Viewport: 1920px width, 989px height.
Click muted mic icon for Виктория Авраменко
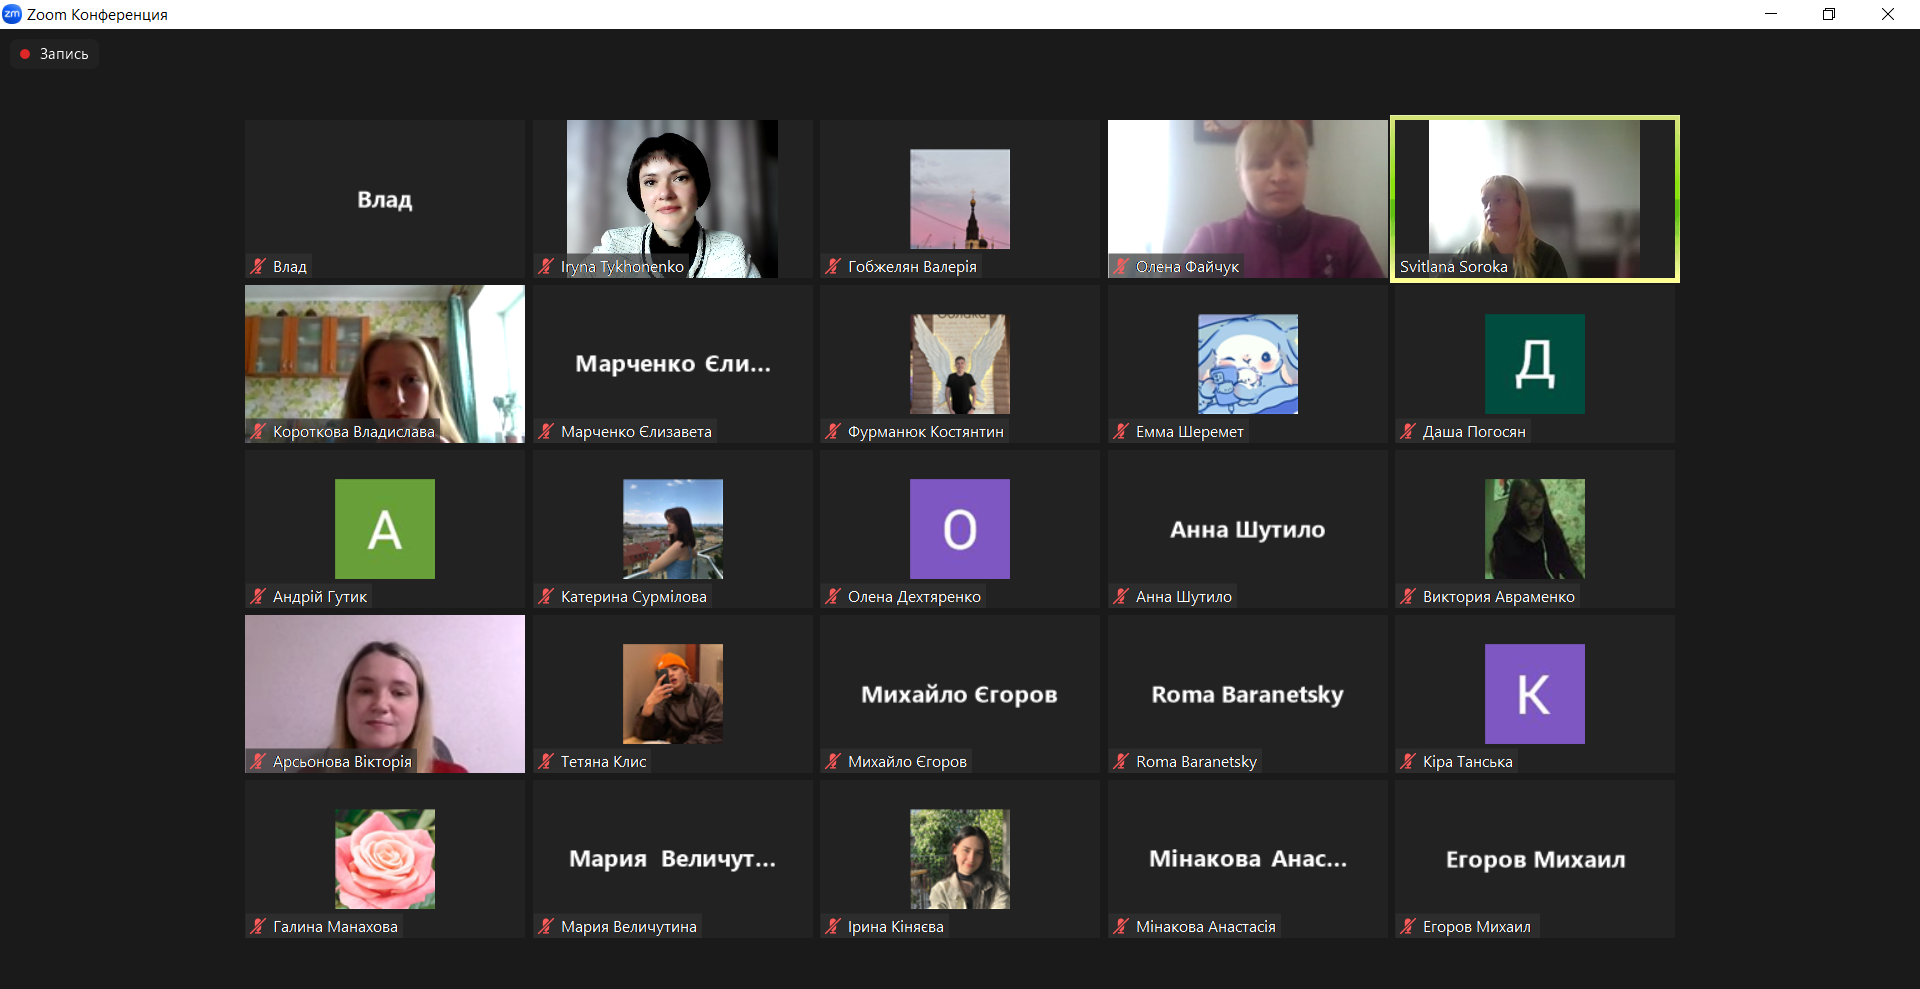[x=1408, y=596]
